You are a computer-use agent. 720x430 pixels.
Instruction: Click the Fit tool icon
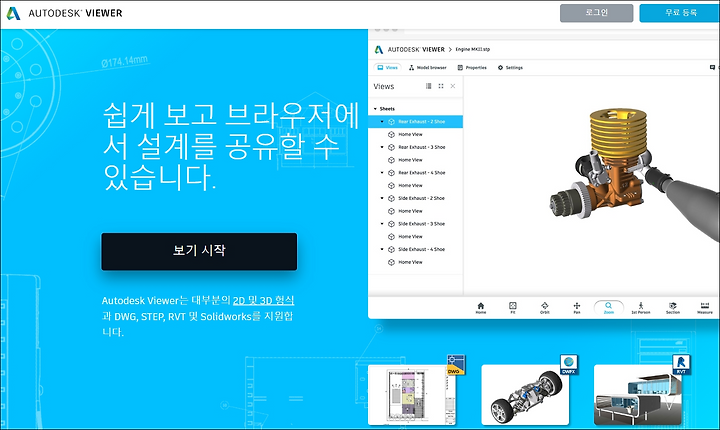[513, 308]
